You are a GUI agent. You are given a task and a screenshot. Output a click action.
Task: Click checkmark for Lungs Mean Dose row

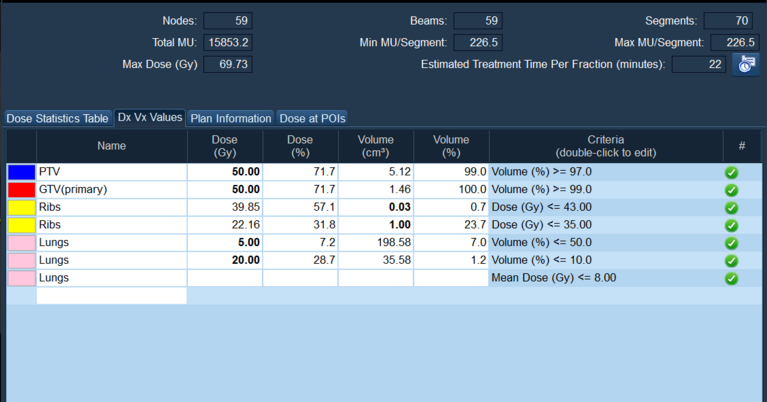tap(731, 278)
